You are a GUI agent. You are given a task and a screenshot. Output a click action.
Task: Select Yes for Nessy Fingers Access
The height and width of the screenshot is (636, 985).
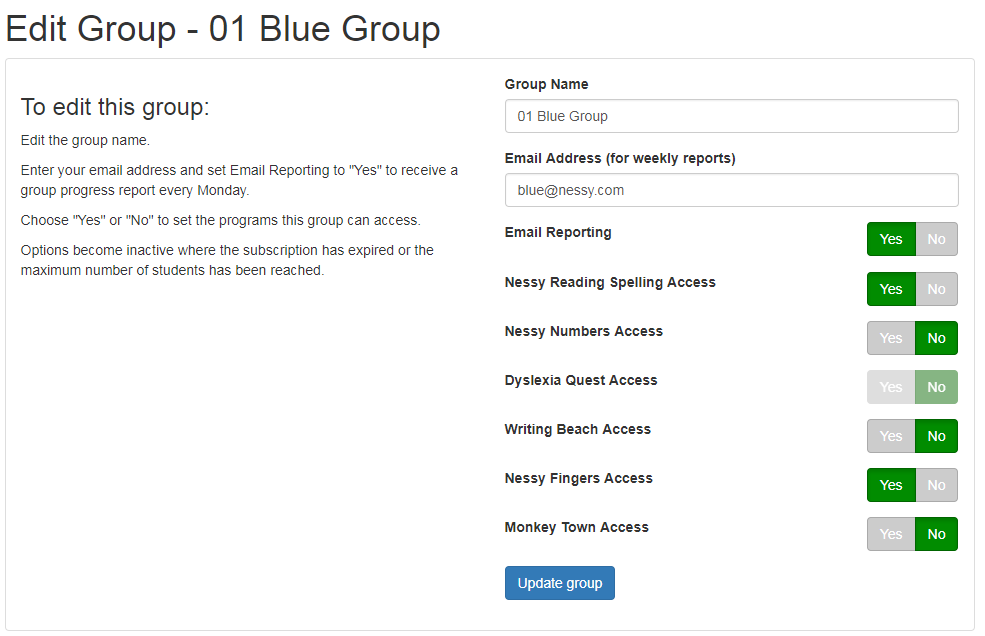coord(891,485)
